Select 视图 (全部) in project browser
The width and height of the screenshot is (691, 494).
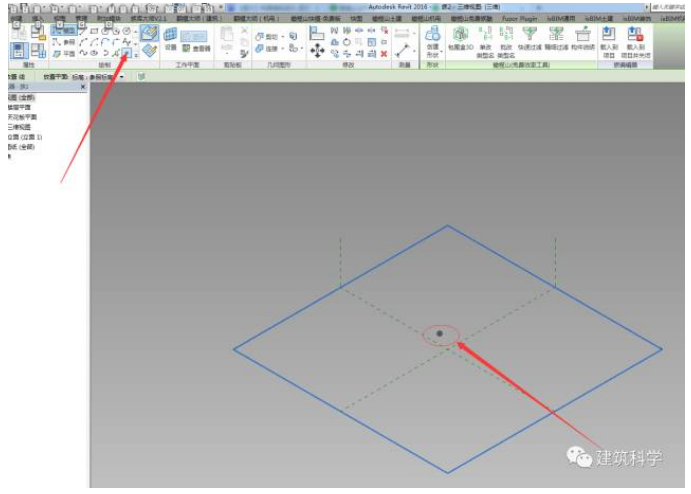tap(21, 97)
